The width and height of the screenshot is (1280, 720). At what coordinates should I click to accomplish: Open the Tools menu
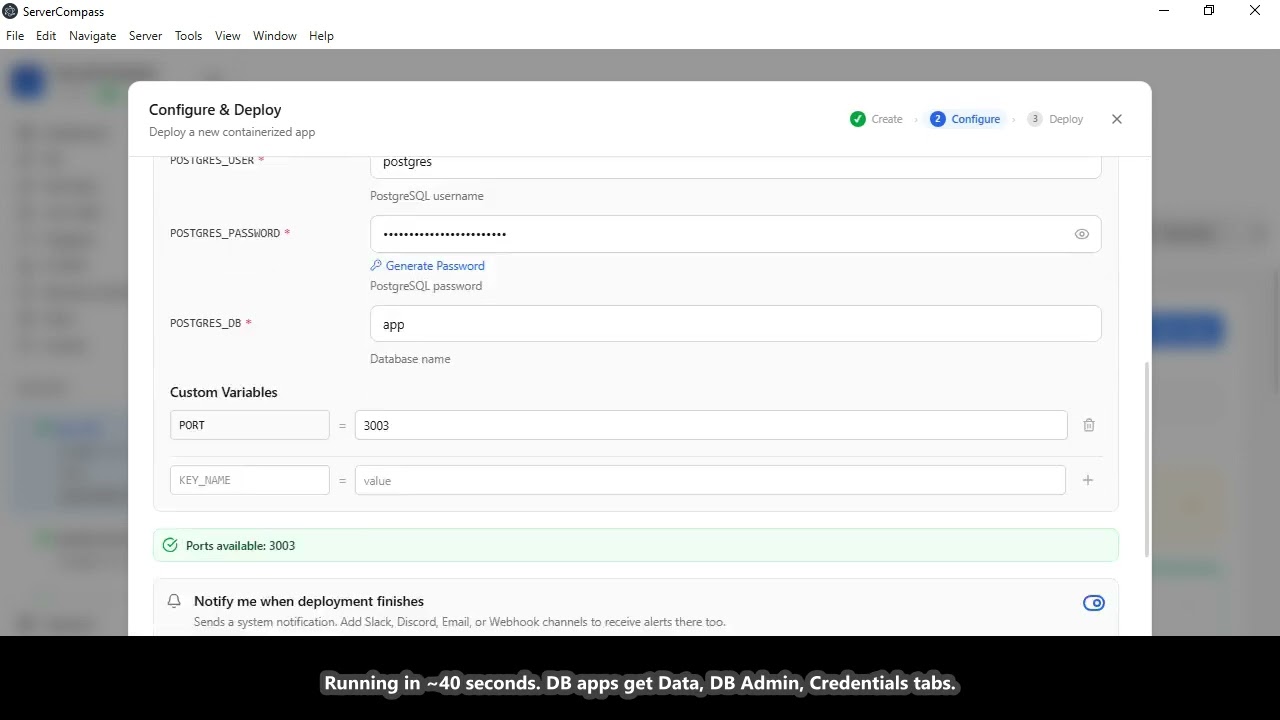click(x=188, y=35)
